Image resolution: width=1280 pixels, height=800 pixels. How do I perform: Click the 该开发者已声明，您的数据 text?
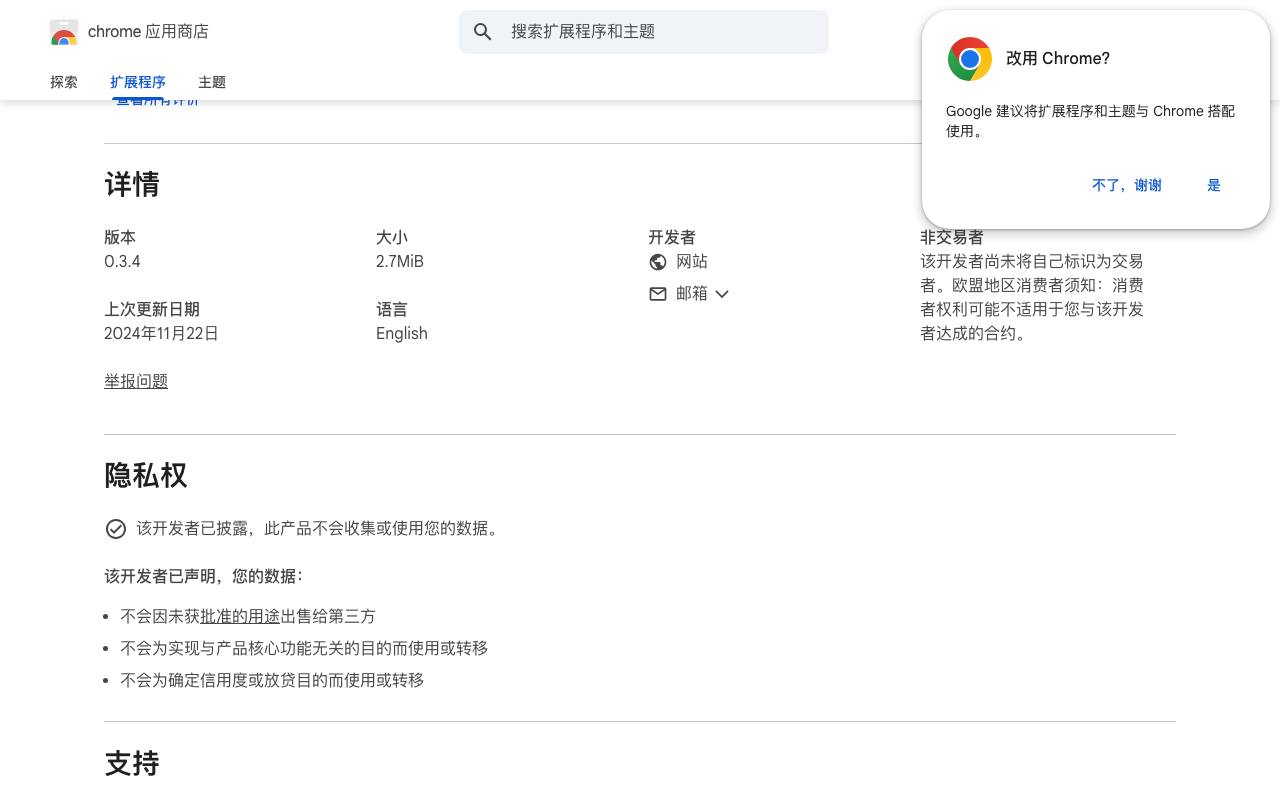(x=203, y=577)
